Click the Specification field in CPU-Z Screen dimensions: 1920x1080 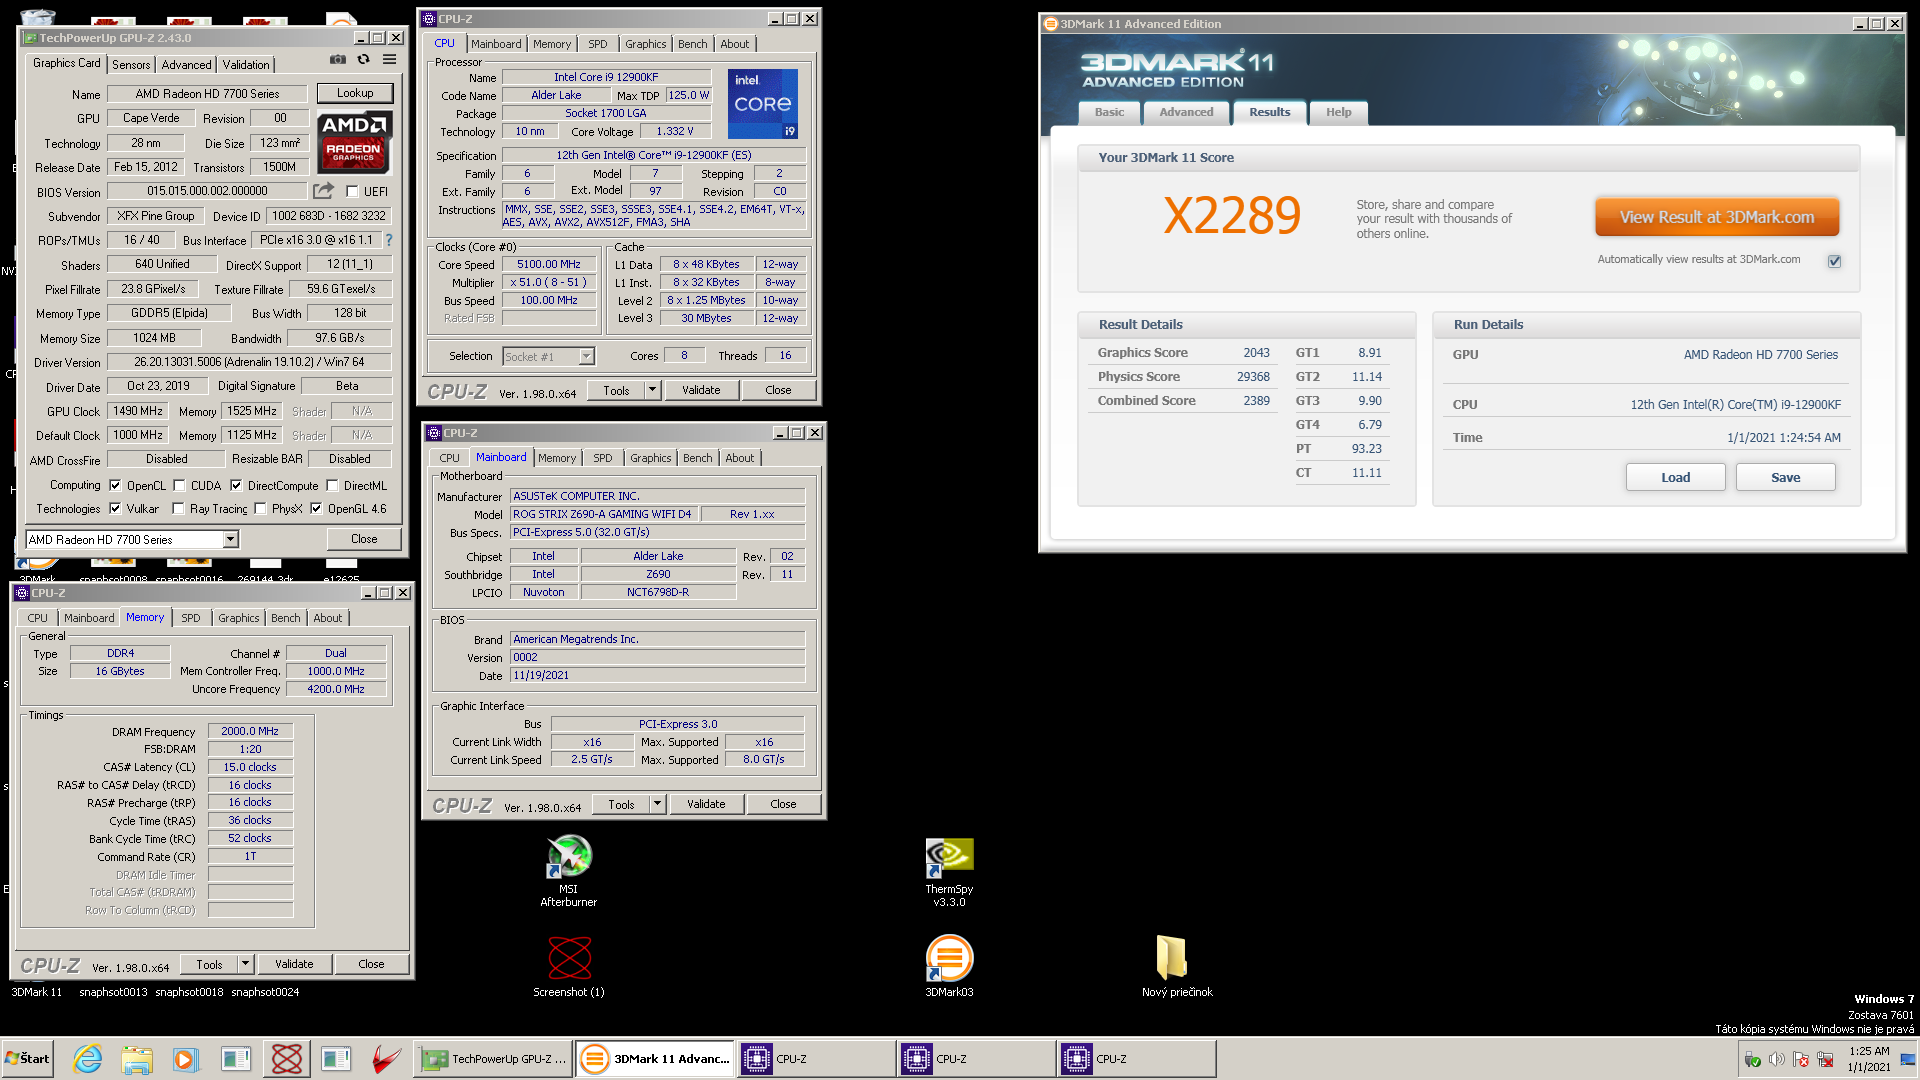(654, 155)
